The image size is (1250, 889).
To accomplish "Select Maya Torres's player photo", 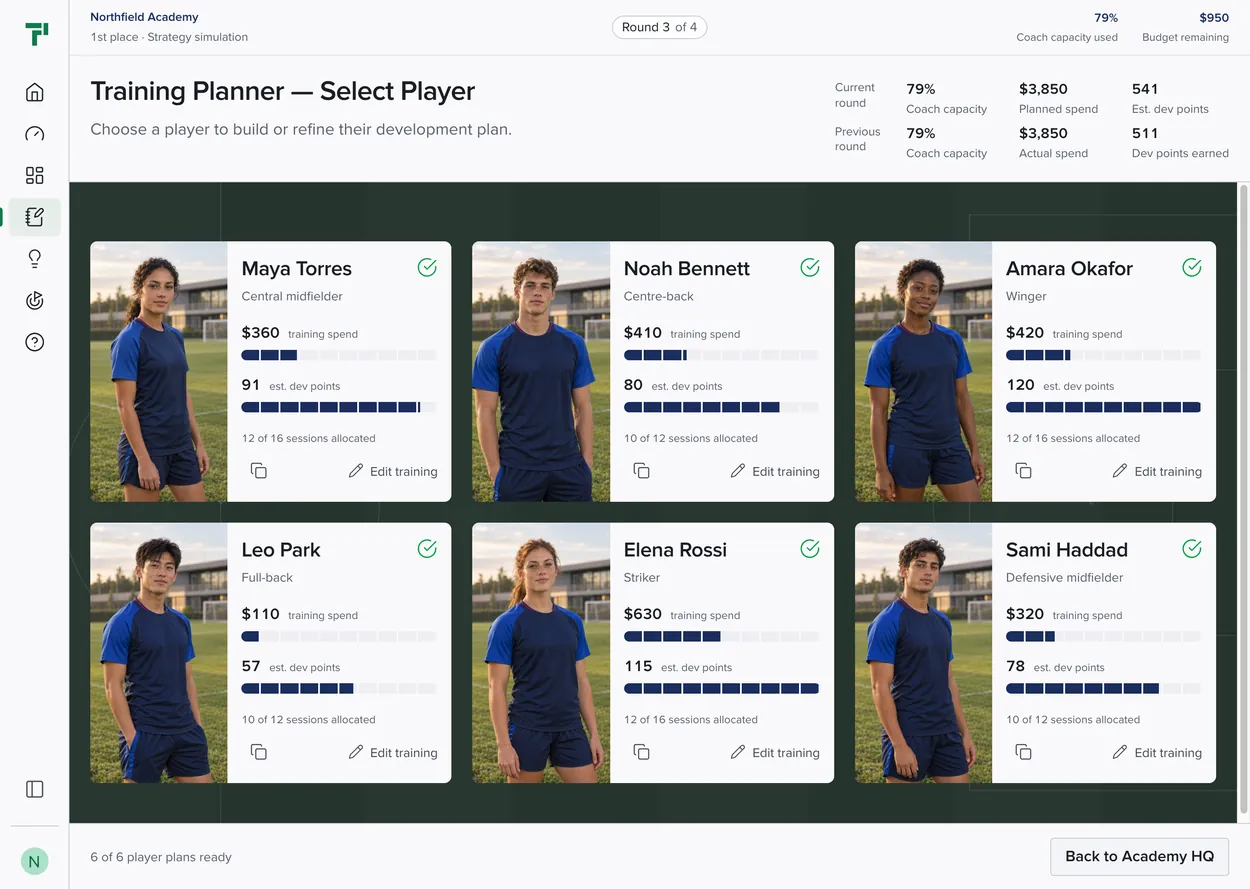I will (x=159, y=371).
